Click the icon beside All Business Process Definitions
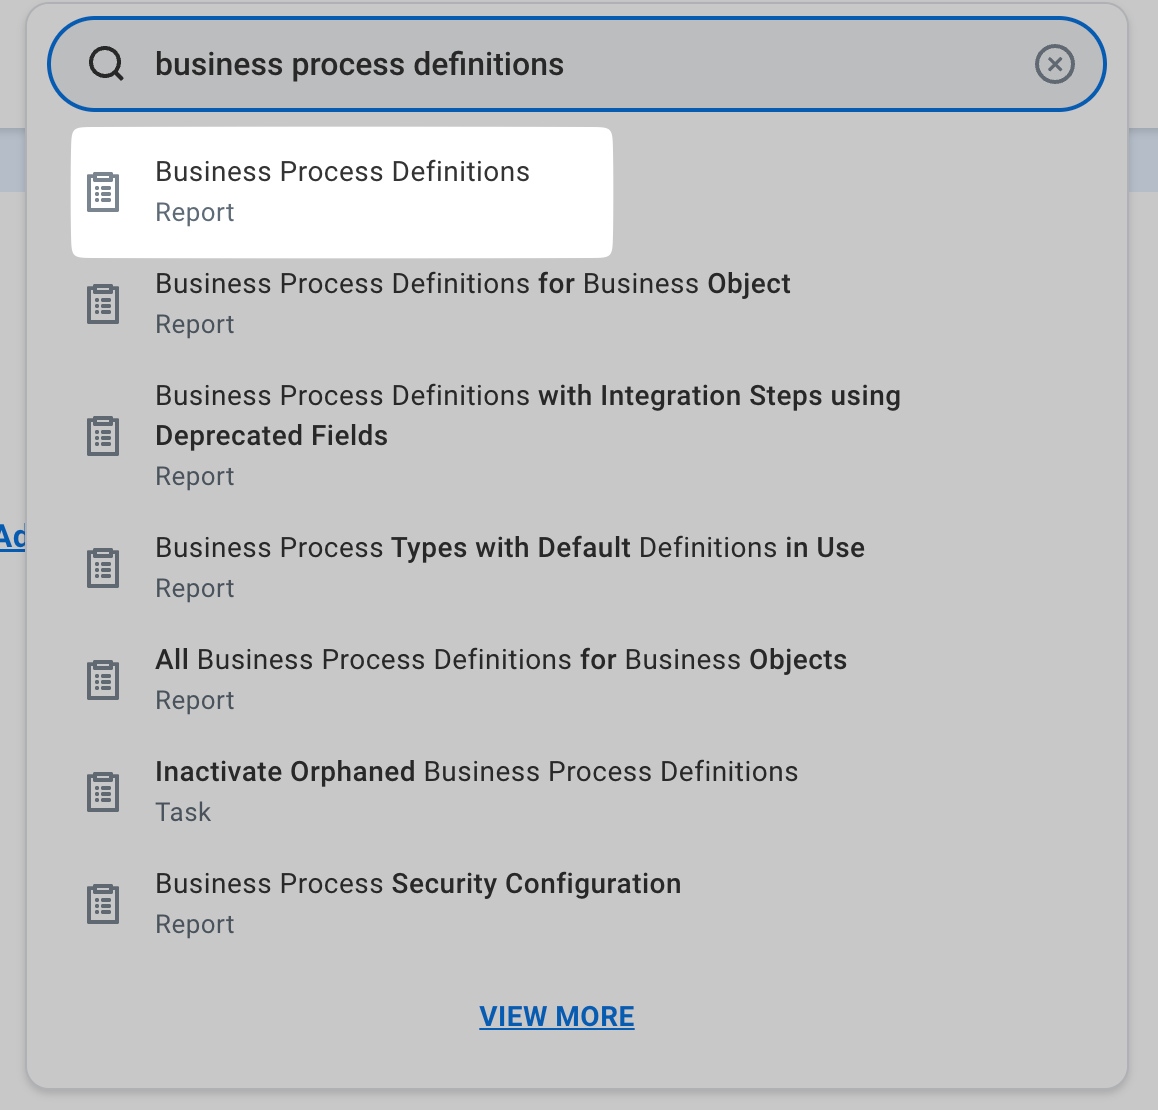Viewport: 1158px width, 1110px height. tap(103, 679)
